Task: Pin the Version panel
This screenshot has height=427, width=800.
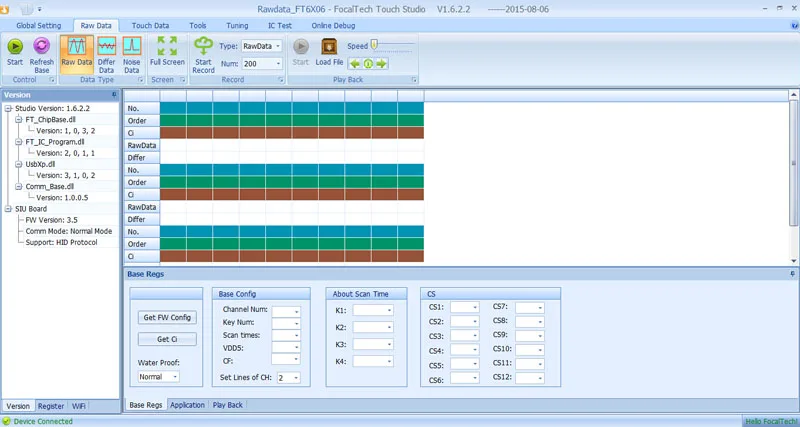Action: pyautogui.click(x=114, y=95)
